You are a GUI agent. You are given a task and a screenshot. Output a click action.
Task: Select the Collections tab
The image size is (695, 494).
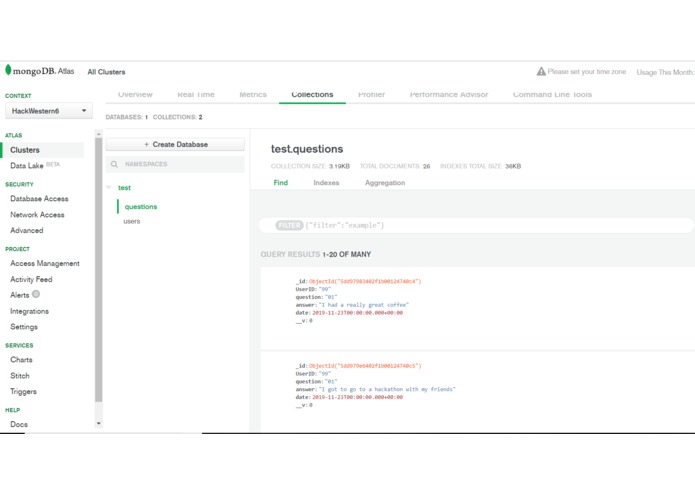click(x=312, y=94)
